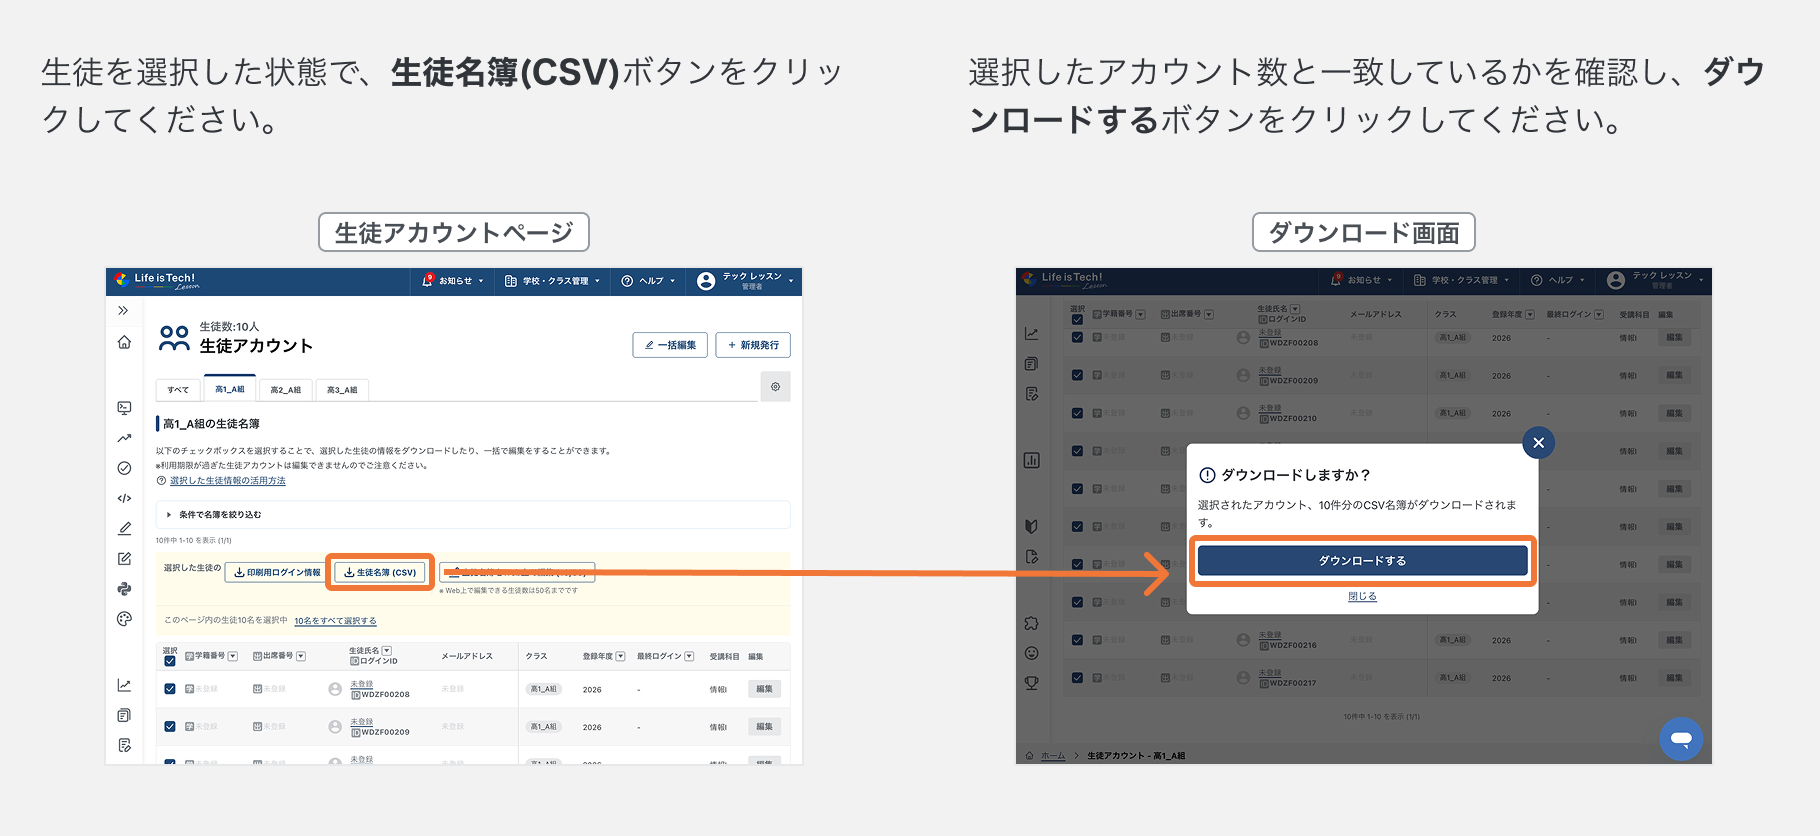
Task: Open テック レッスン account menu on left page
Action: pos(745,281)
